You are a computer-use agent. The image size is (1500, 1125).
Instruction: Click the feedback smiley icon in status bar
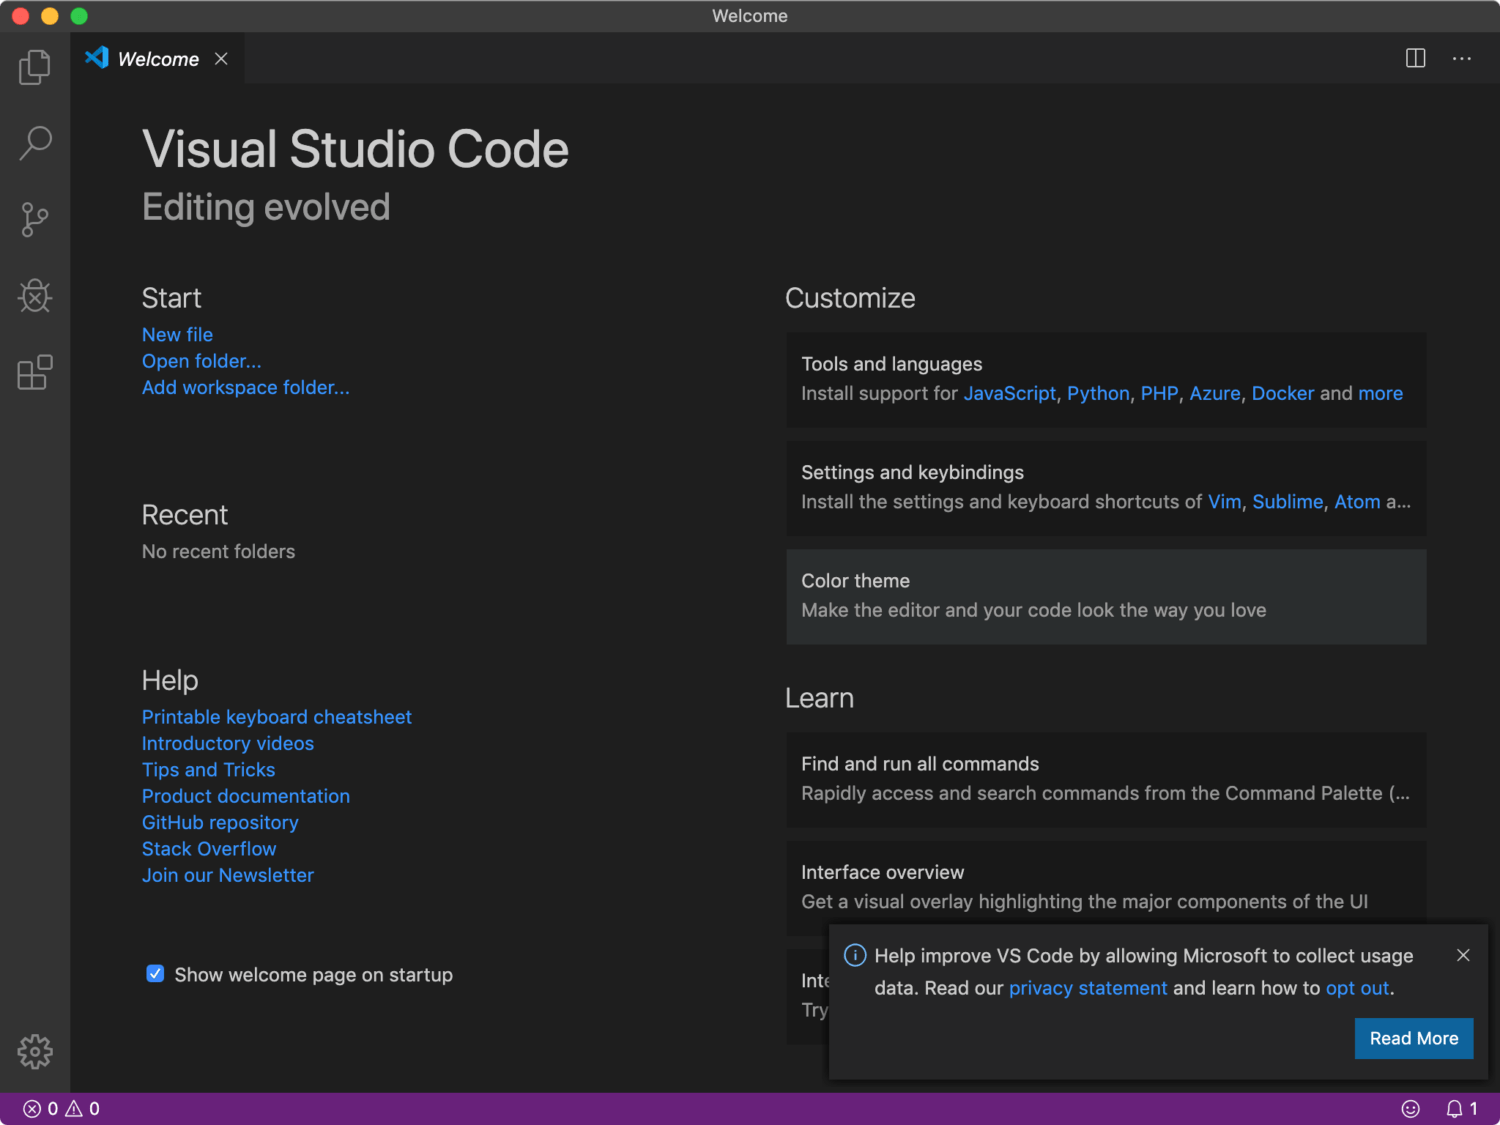(1411, 1108)
